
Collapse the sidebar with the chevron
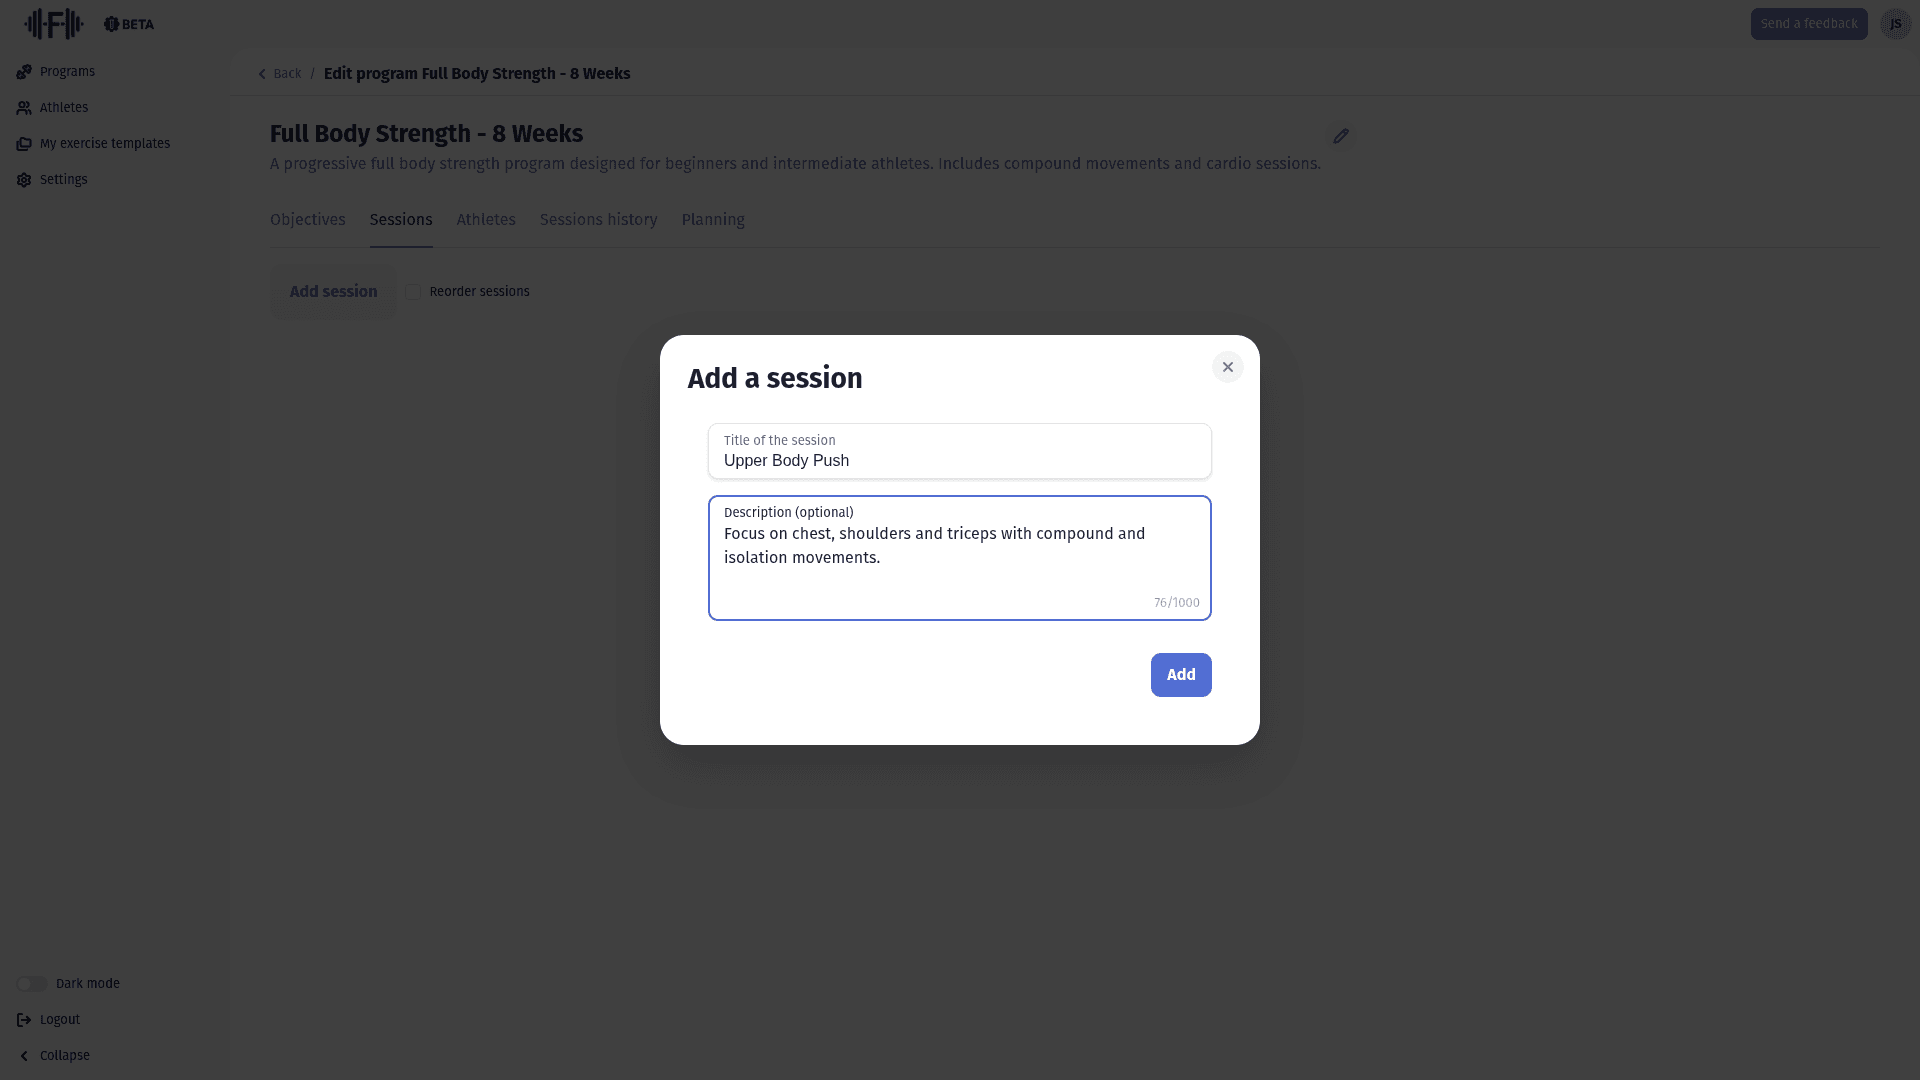tap(24, 1056)
